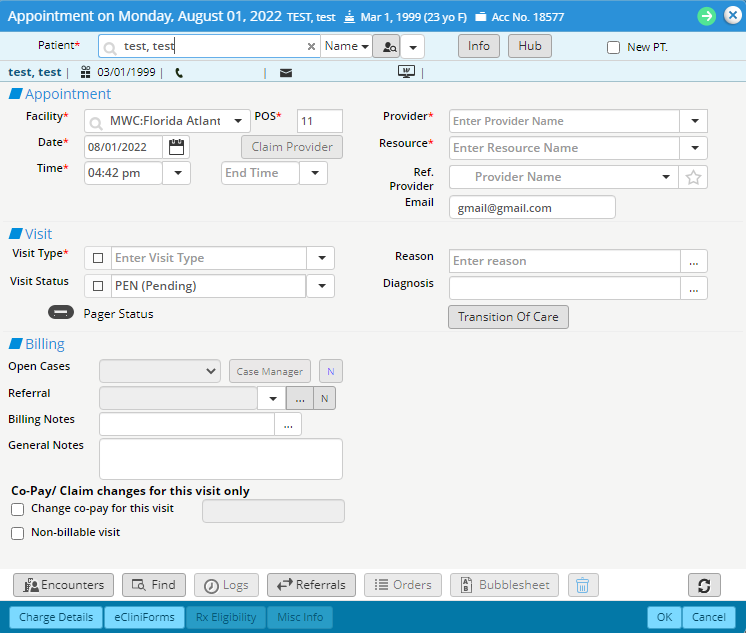Switch to eCliniForms tab
Viewport: 746px width, 633px height.
144,617
